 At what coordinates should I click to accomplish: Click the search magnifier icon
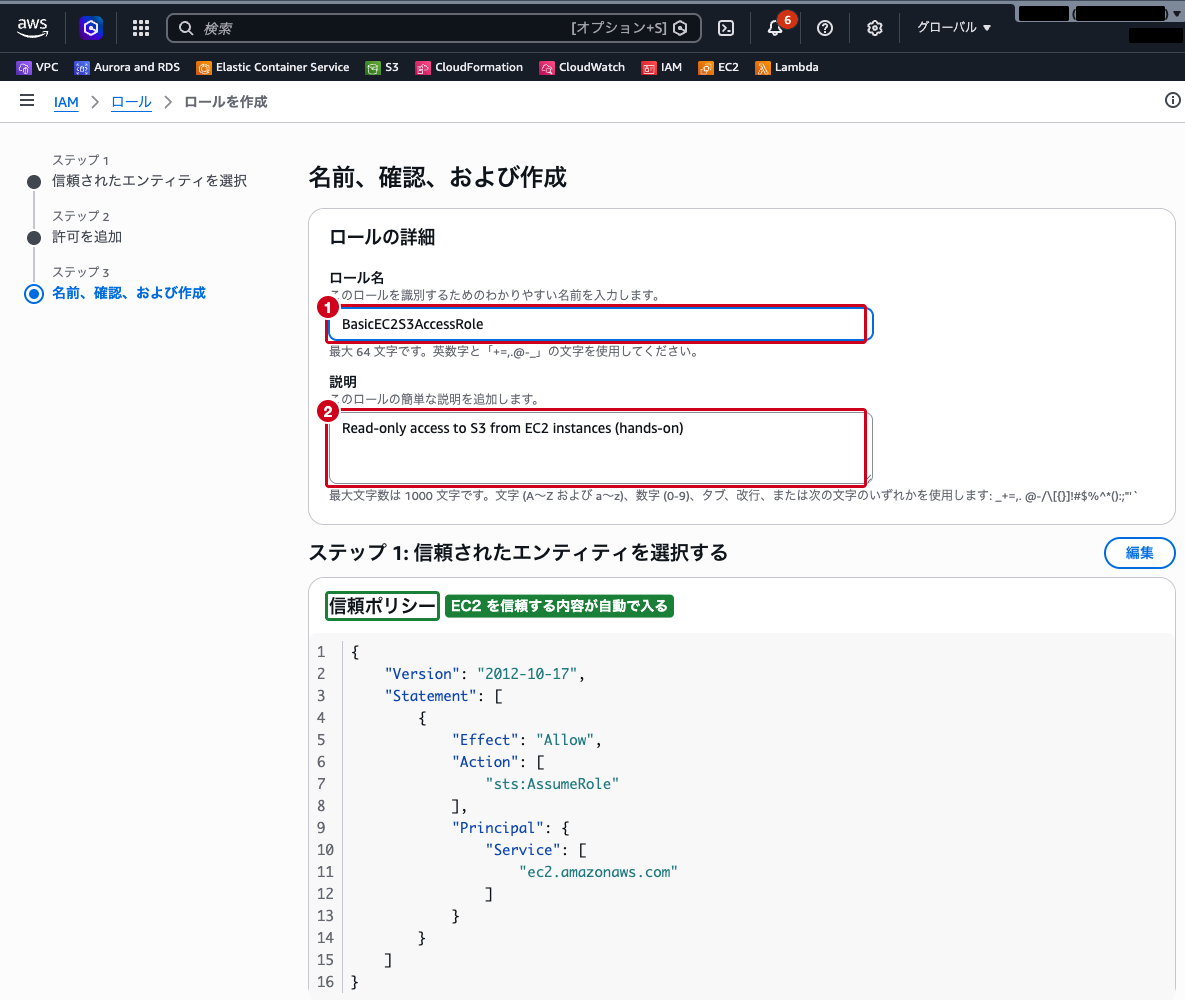186,28
